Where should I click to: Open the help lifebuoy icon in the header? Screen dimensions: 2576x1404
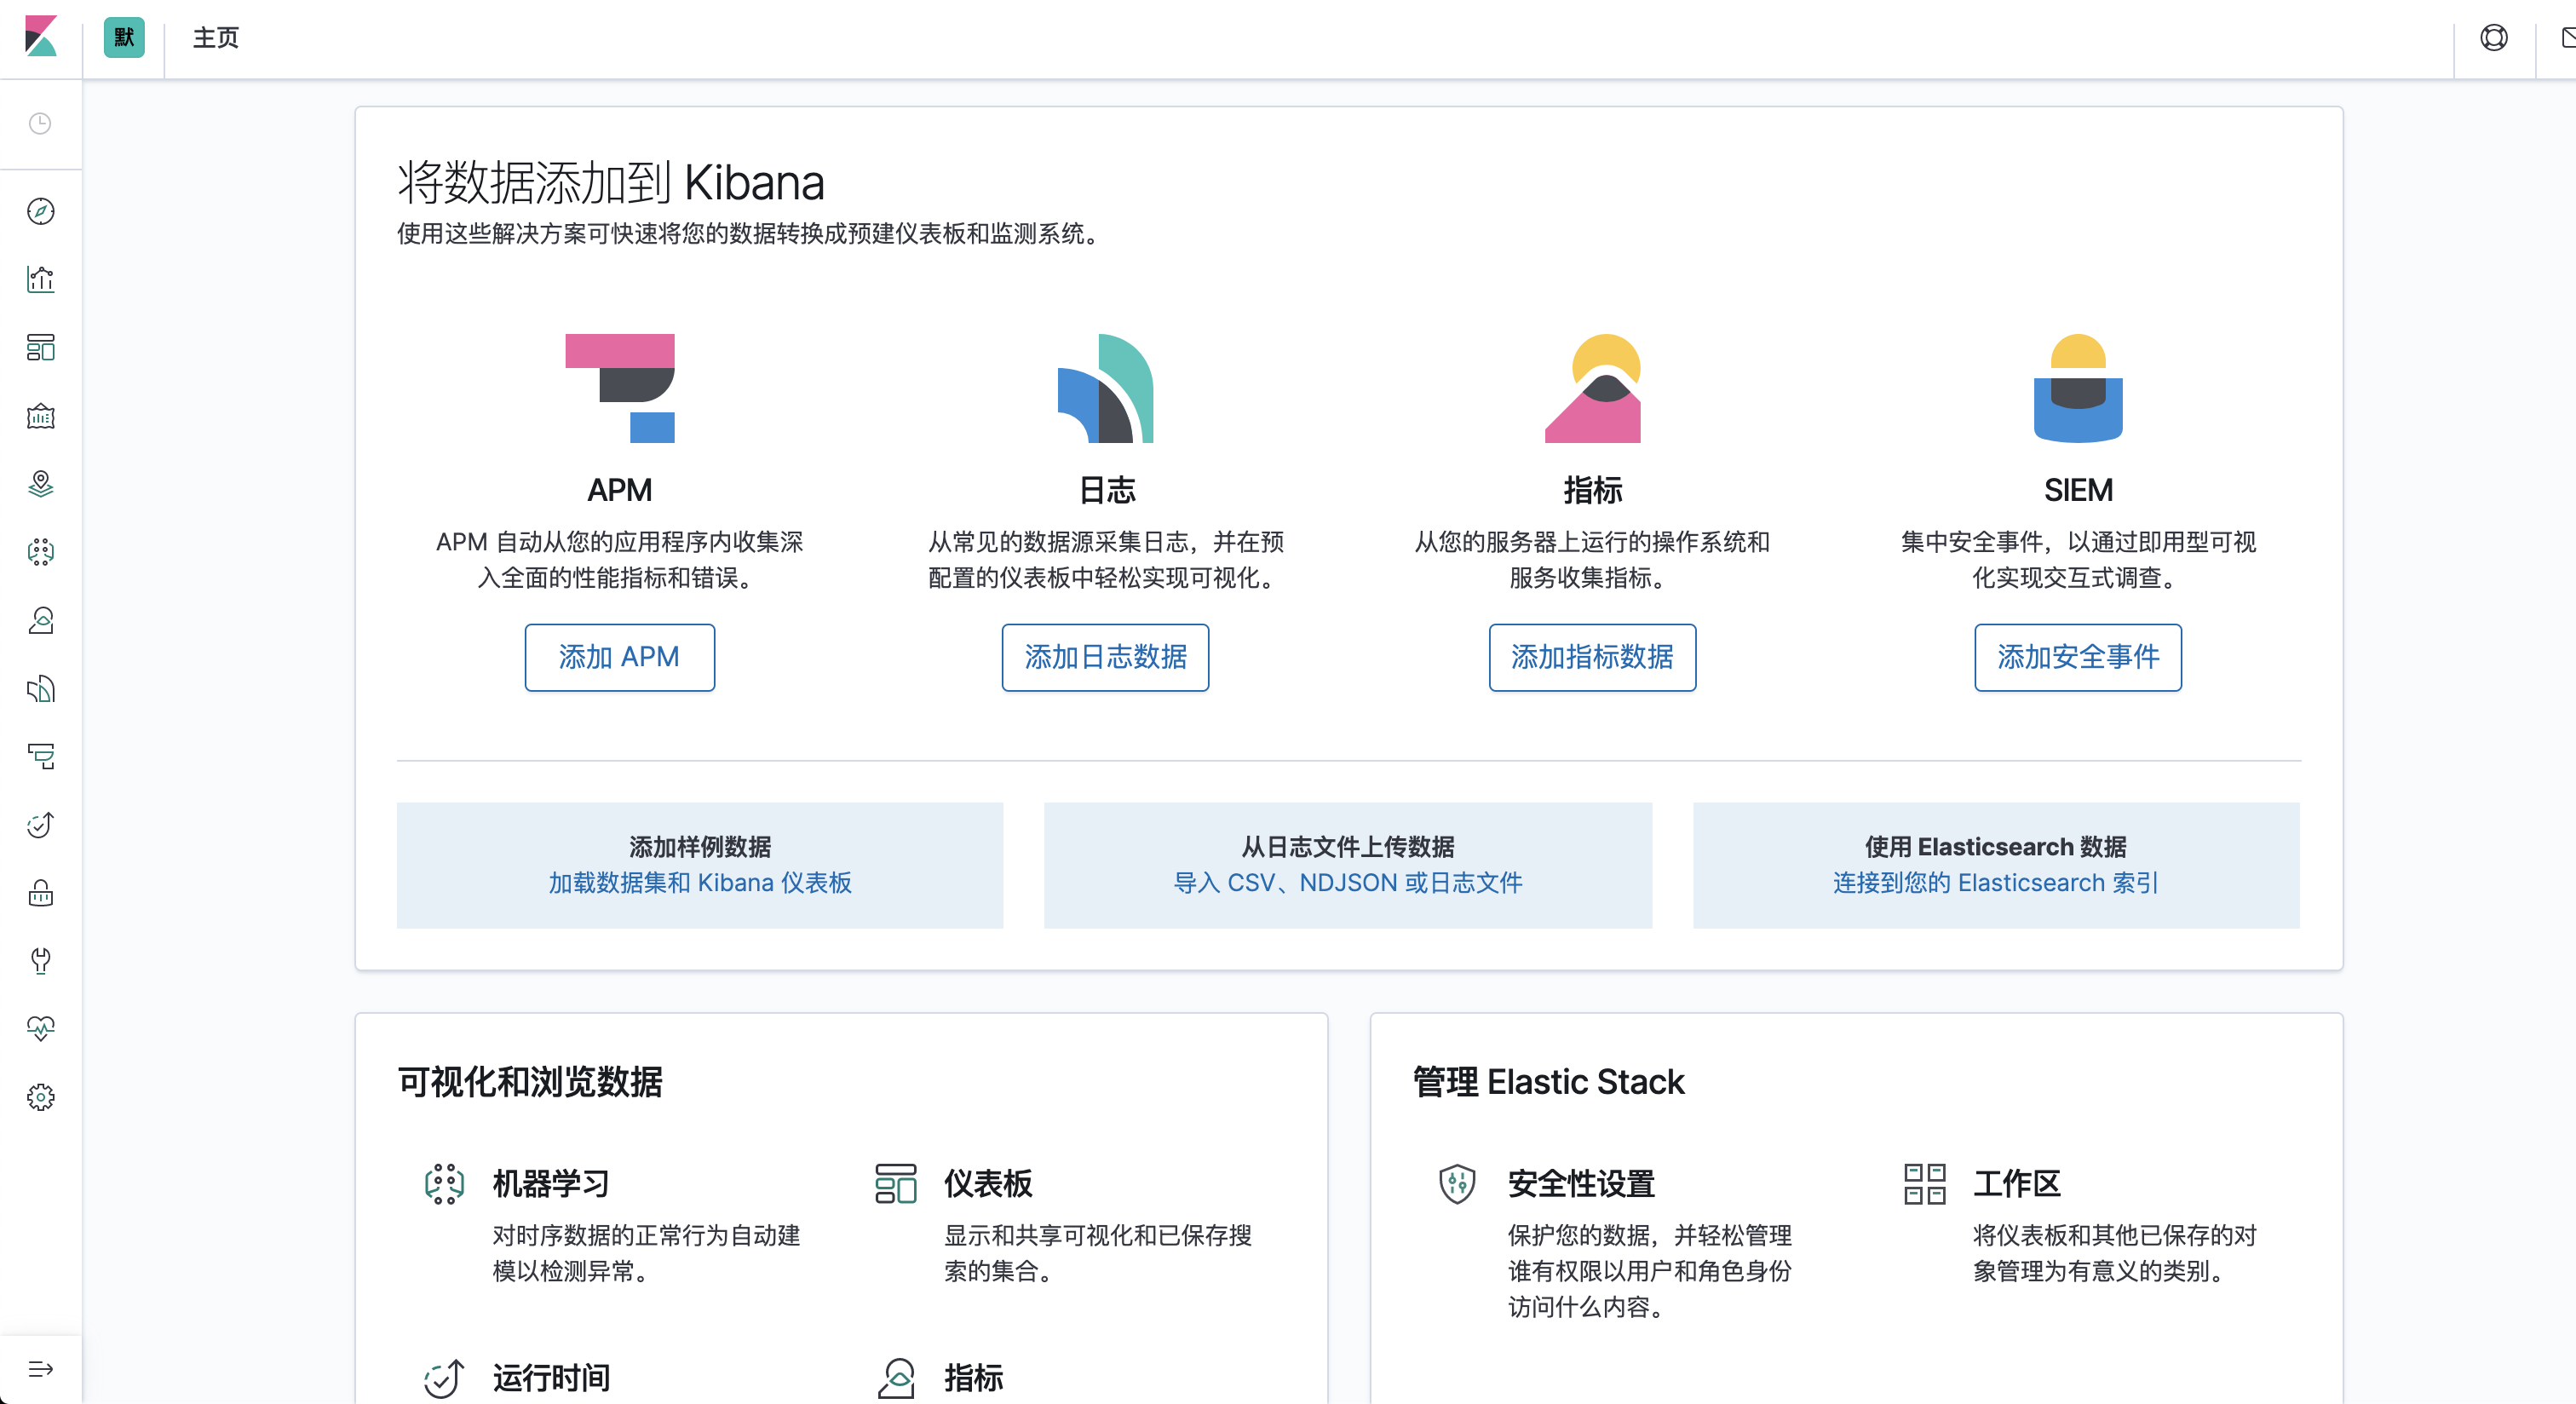tap(2493, 38)
